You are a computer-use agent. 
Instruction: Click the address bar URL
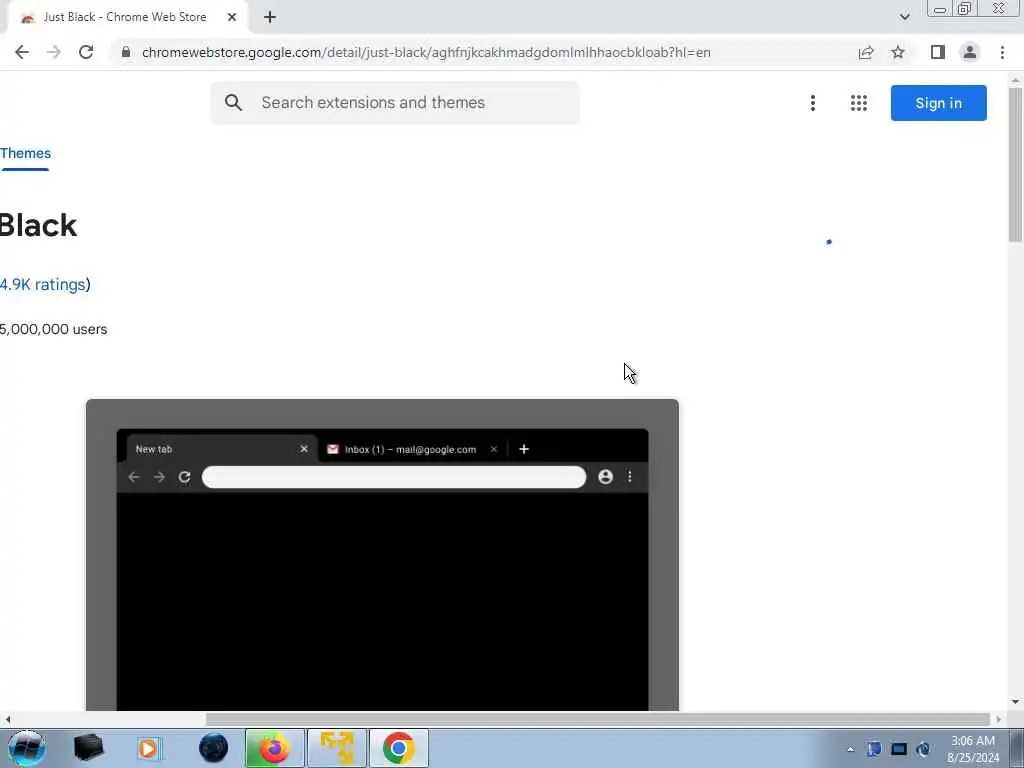426,52
